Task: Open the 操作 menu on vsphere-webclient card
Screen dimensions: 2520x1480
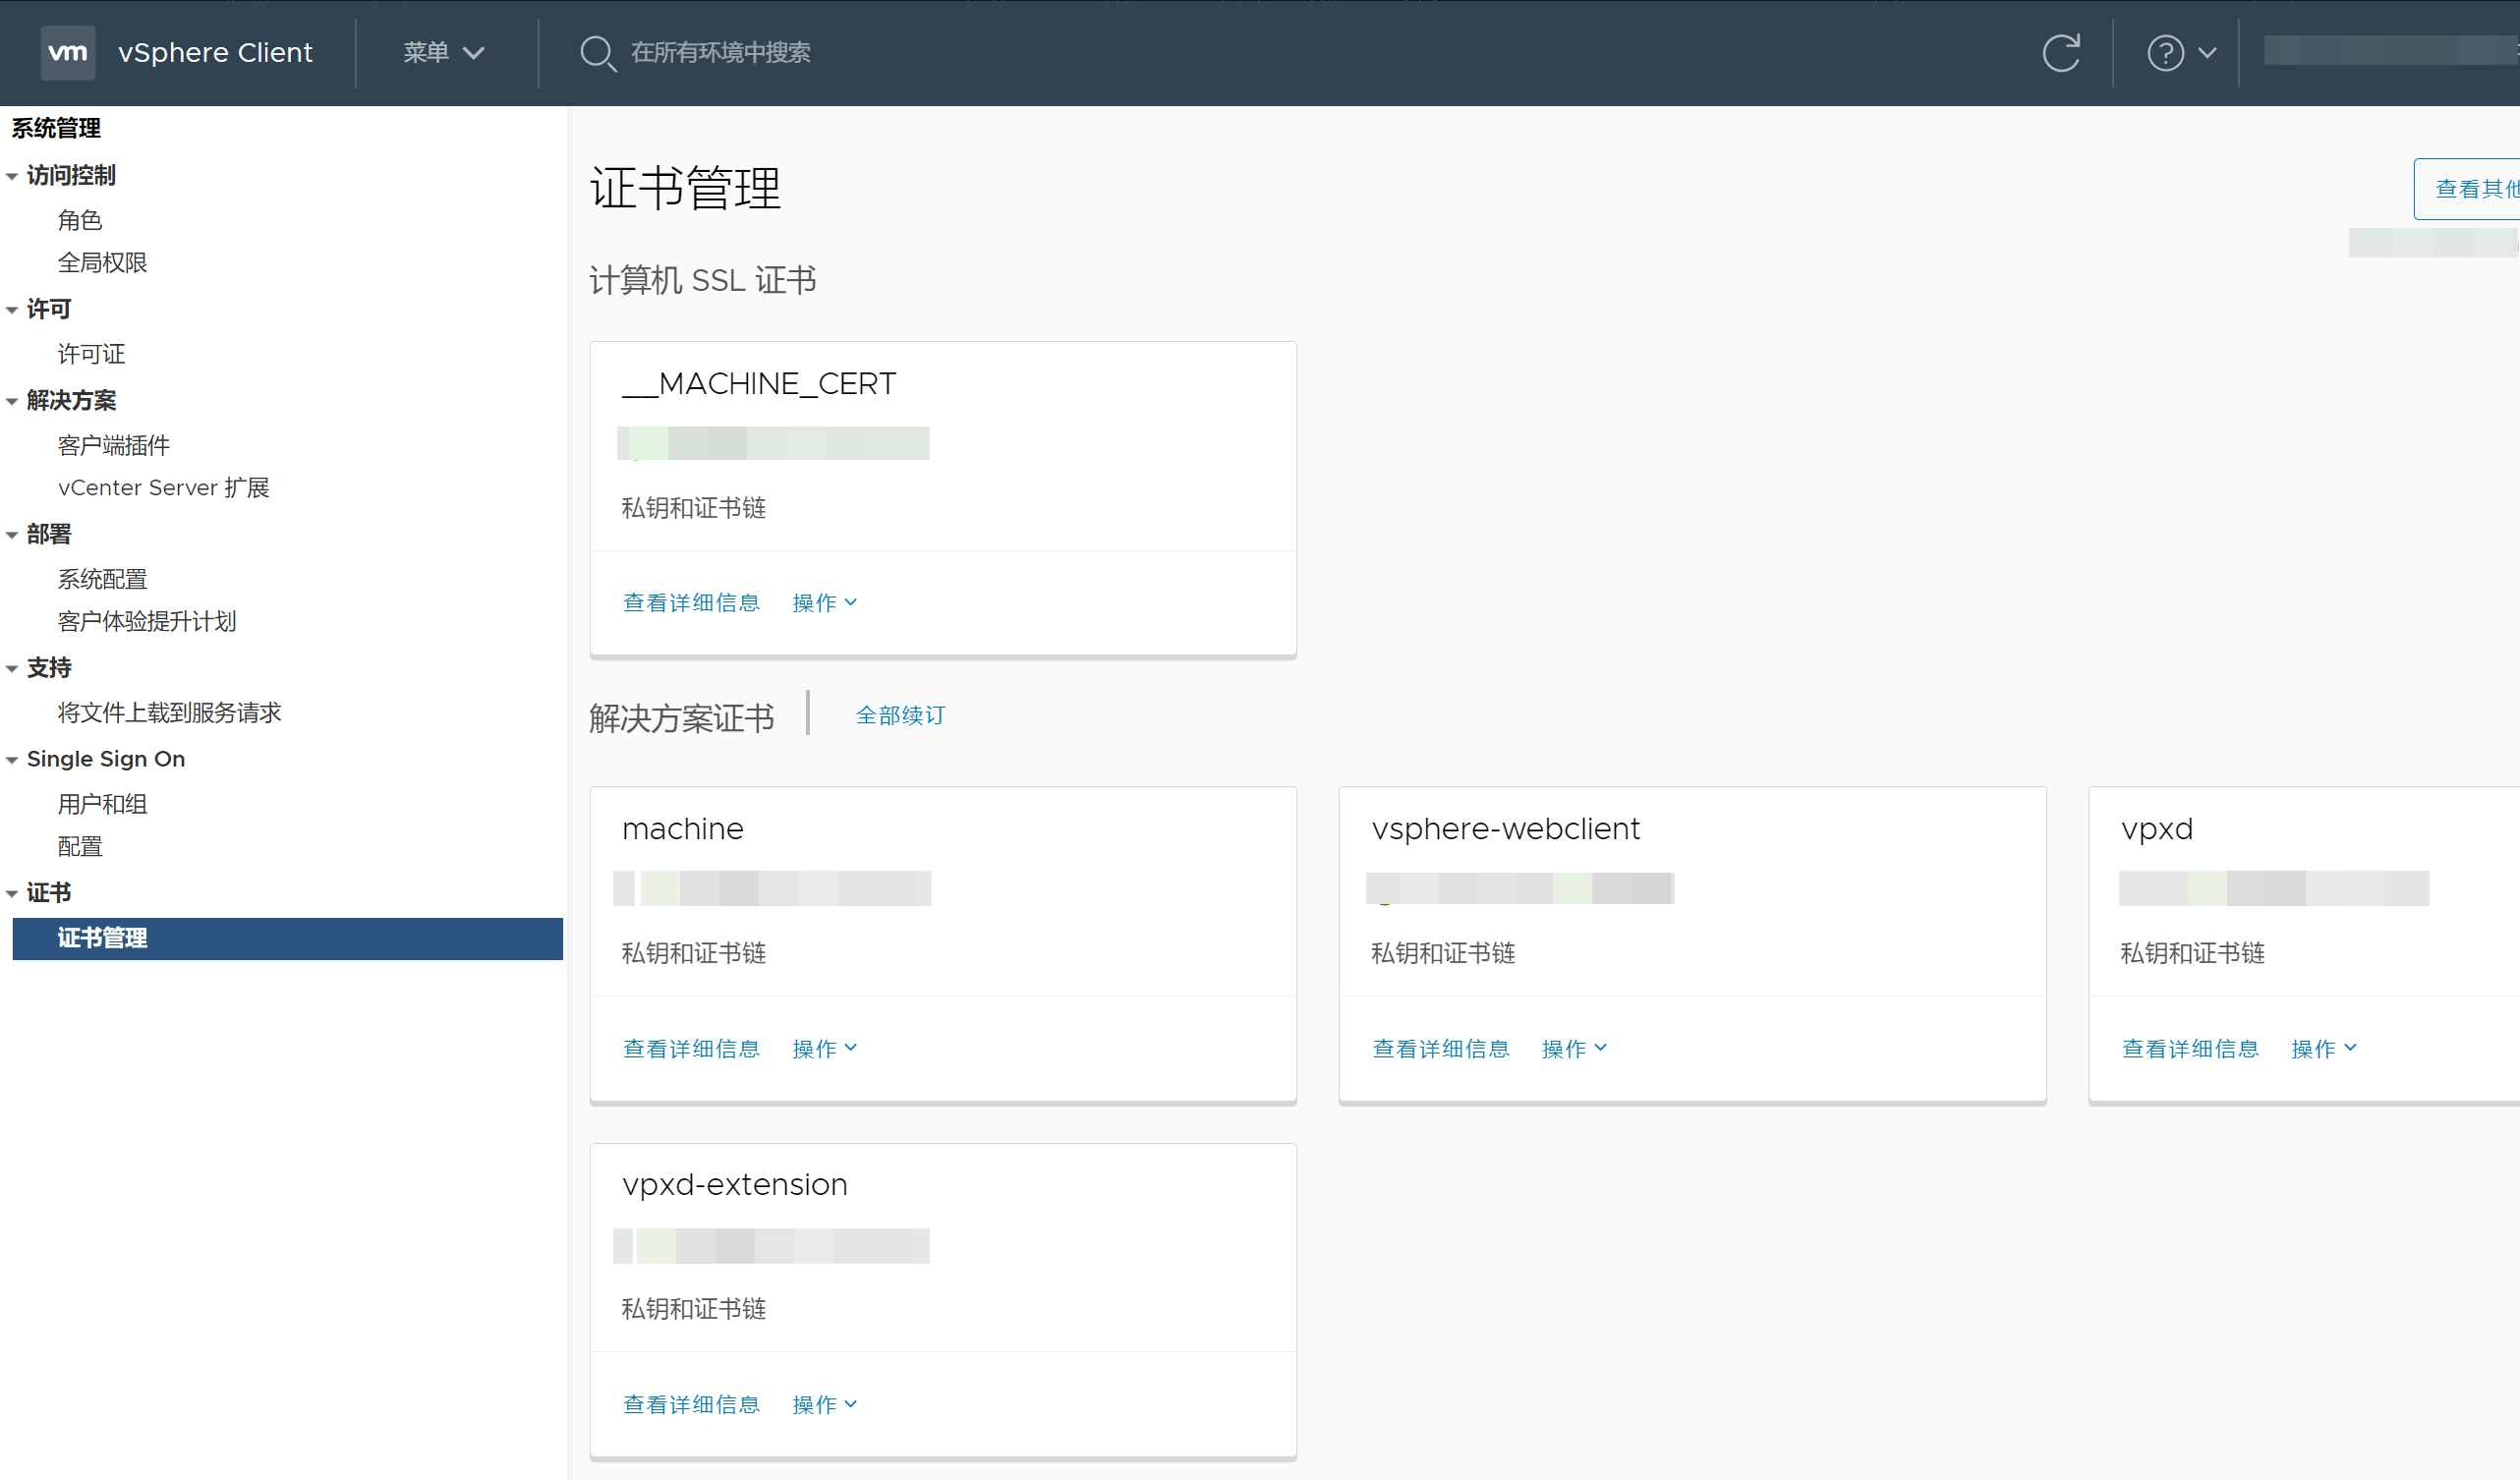Action: pyautogui.click(x=1573, y=1047)
